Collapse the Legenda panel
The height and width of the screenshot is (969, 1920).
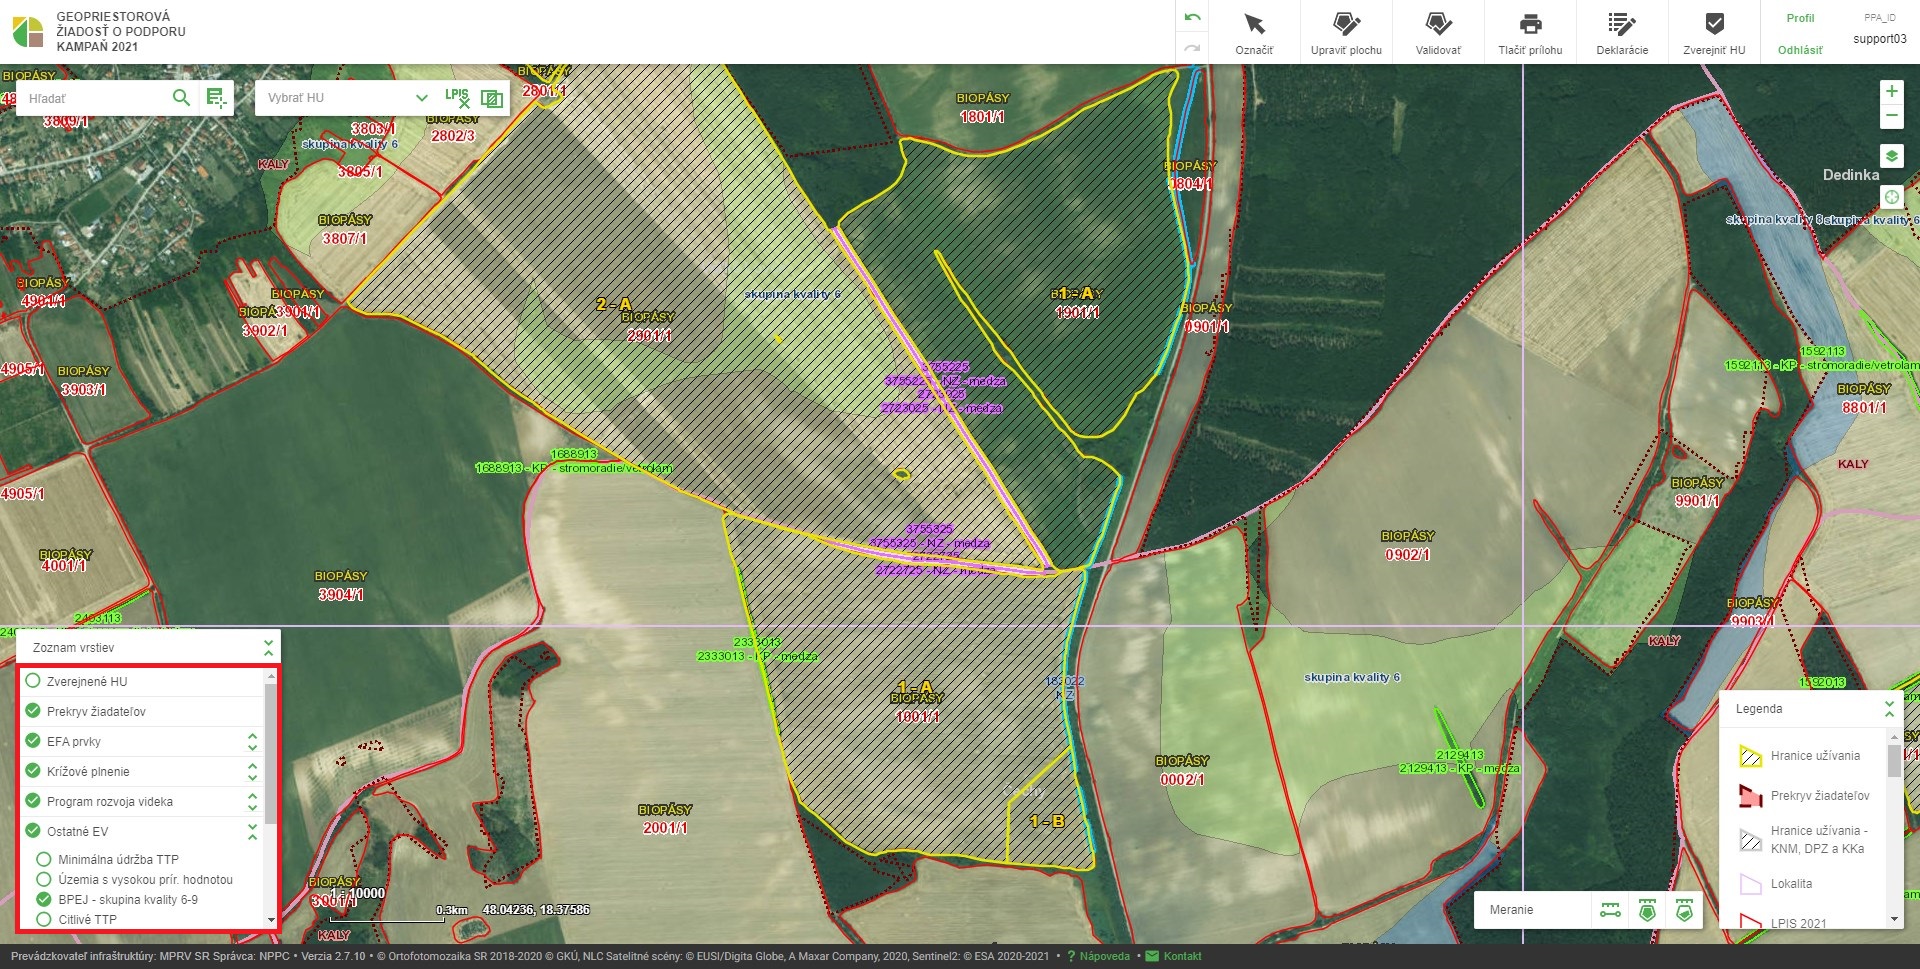coord(1889,709)
